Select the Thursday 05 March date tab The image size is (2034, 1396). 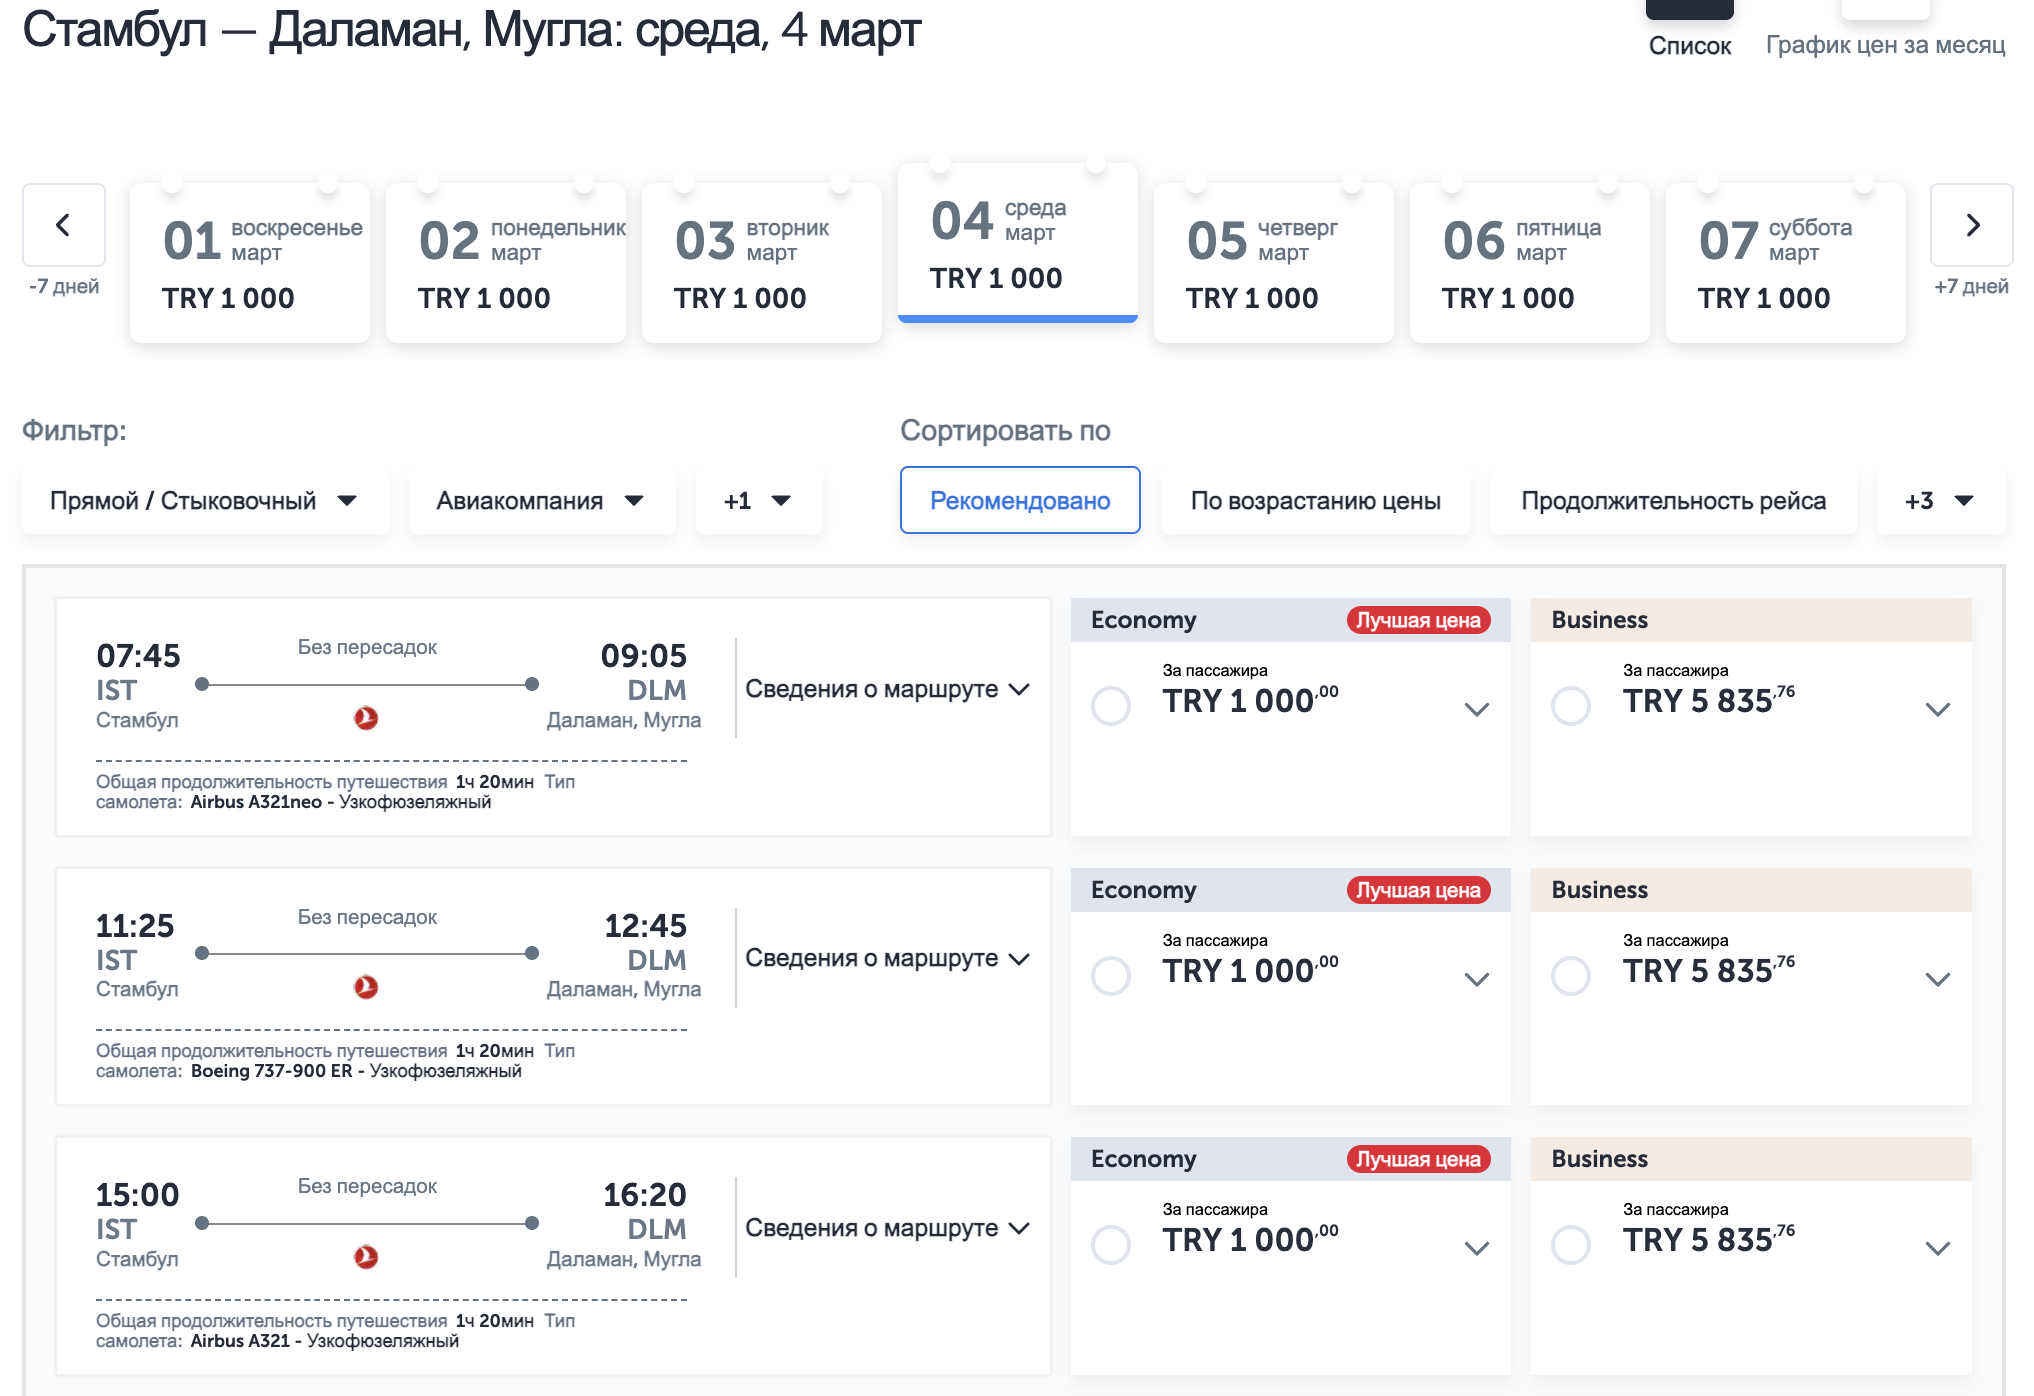tap(1273, 263)
